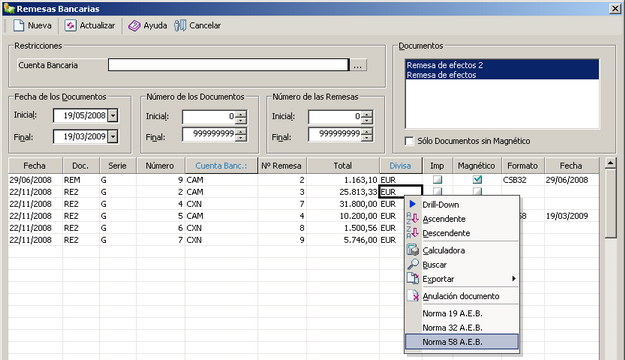Open Ayuda help book icon

tap(134, 26)
